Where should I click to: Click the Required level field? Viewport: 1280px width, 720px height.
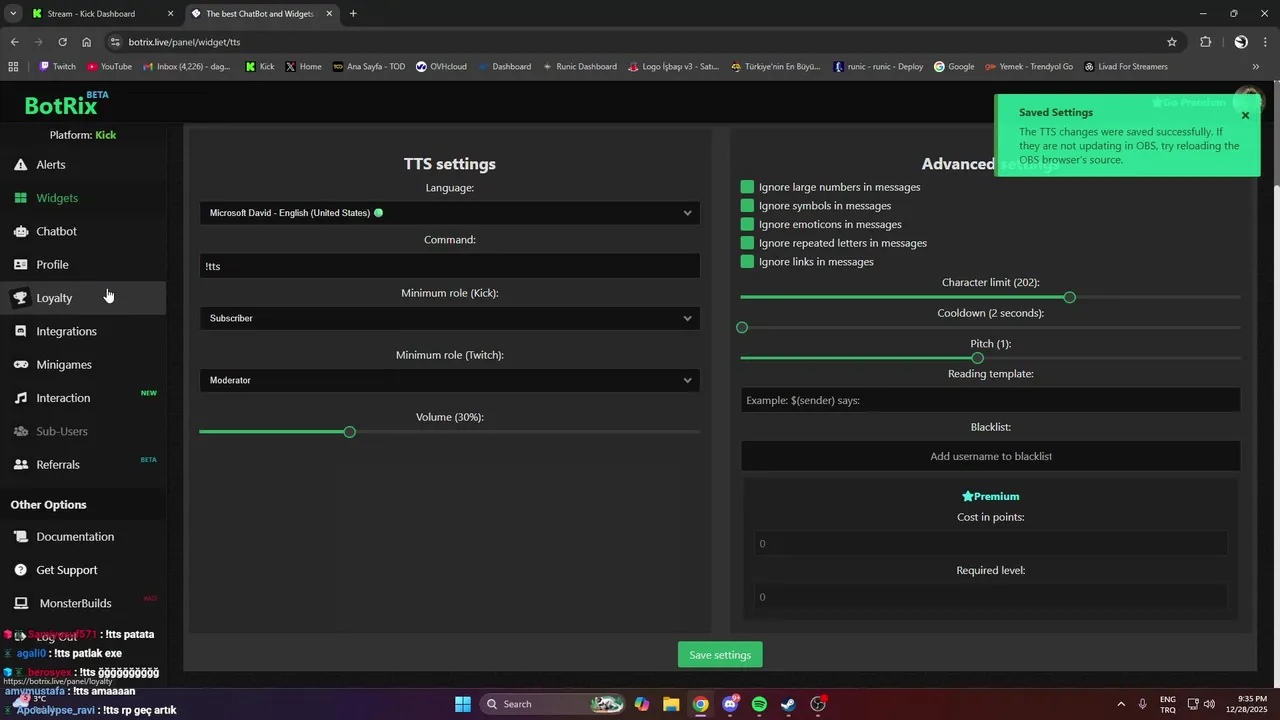990,597
